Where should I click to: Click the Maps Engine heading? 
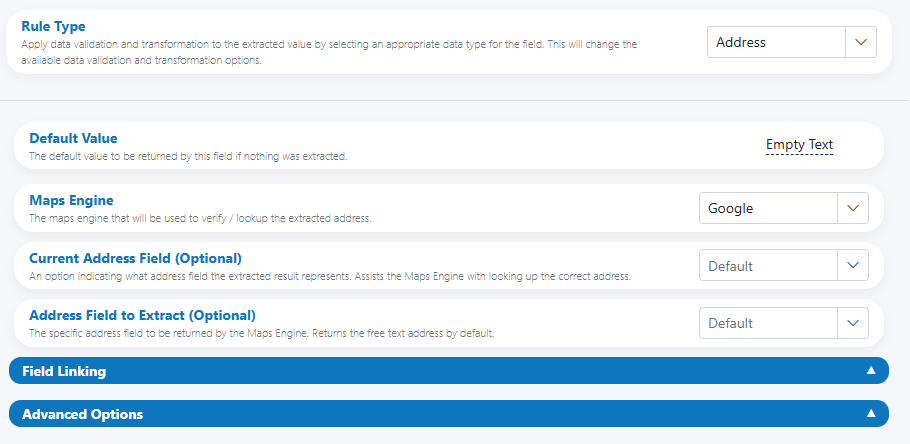coord(71,200)
